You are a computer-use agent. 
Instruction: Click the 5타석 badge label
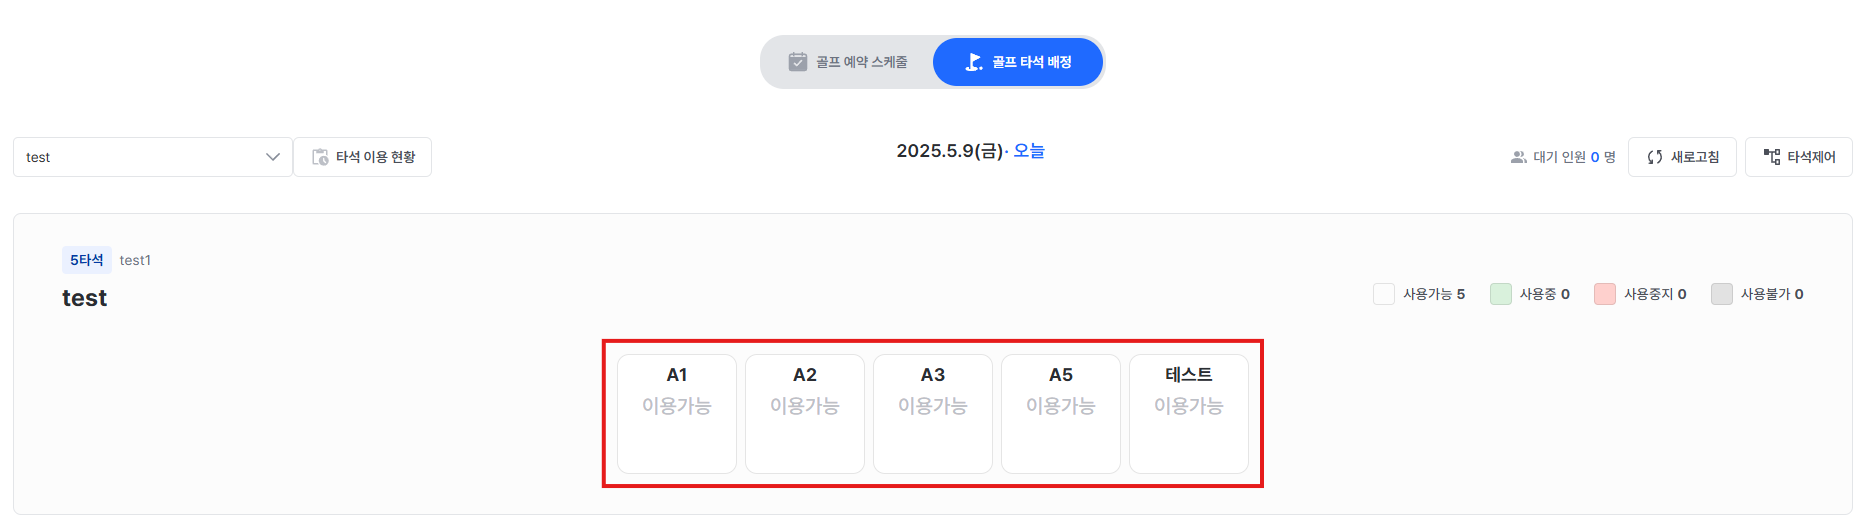click(87, 260)
